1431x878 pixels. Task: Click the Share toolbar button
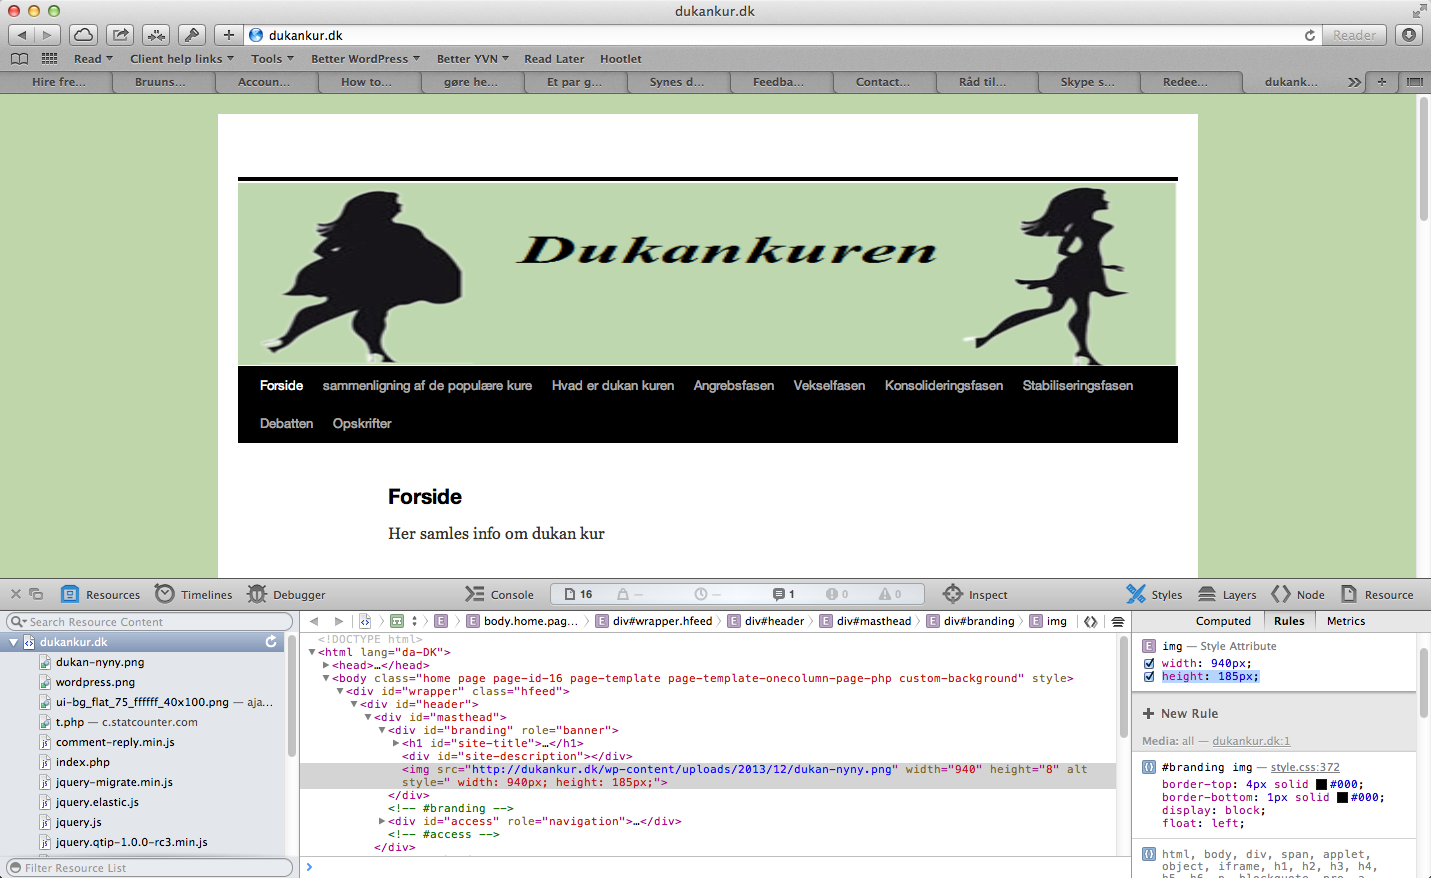(x=120, y=35)
